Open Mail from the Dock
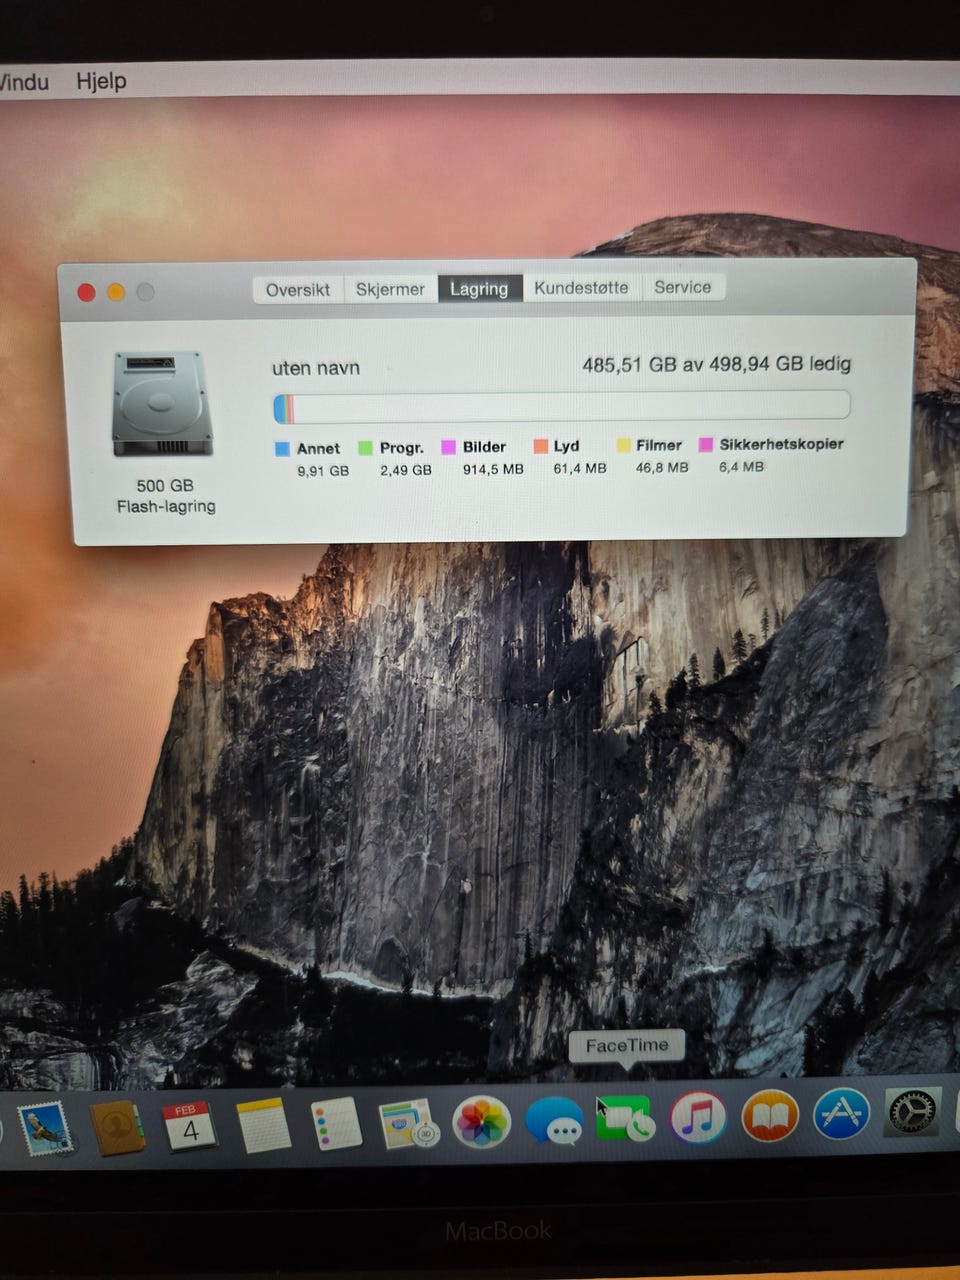Screen dimensions: 960x1280 tap(45, 1129)
